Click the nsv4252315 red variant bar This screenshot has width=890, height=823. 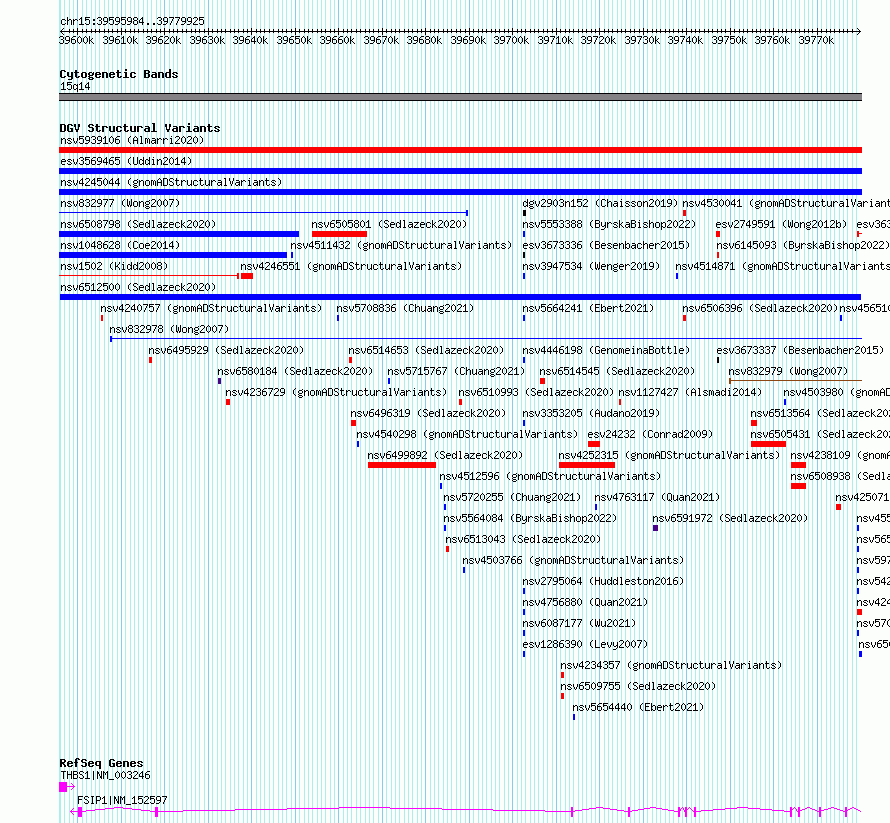(x=587, y=465)
